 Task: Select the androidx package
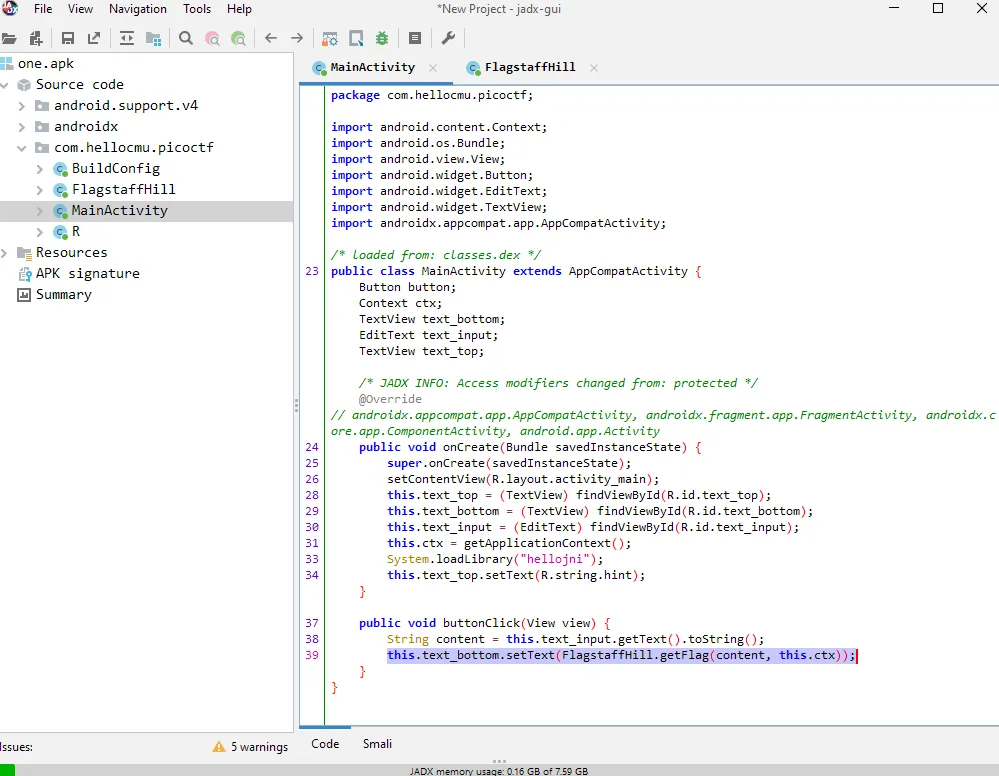[x=86, y=127]
